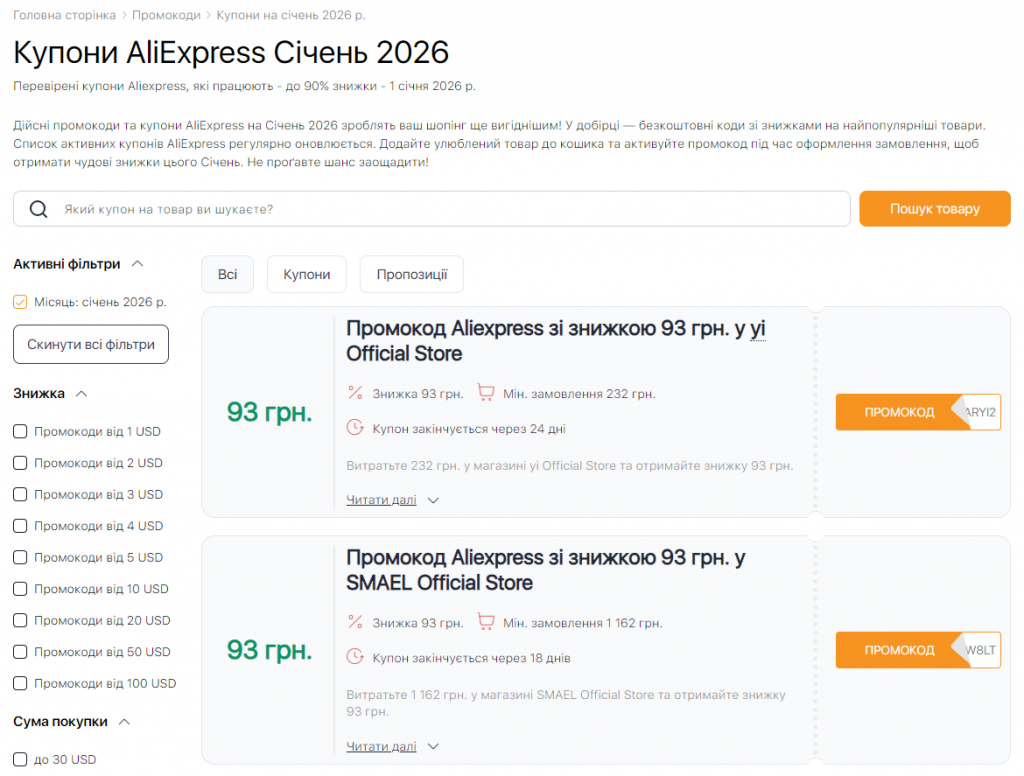Image resolution: width=1024 pixels, height=776 pixels.
Task: Switch to the Пропозиції tab
Action: pos(411,274)
